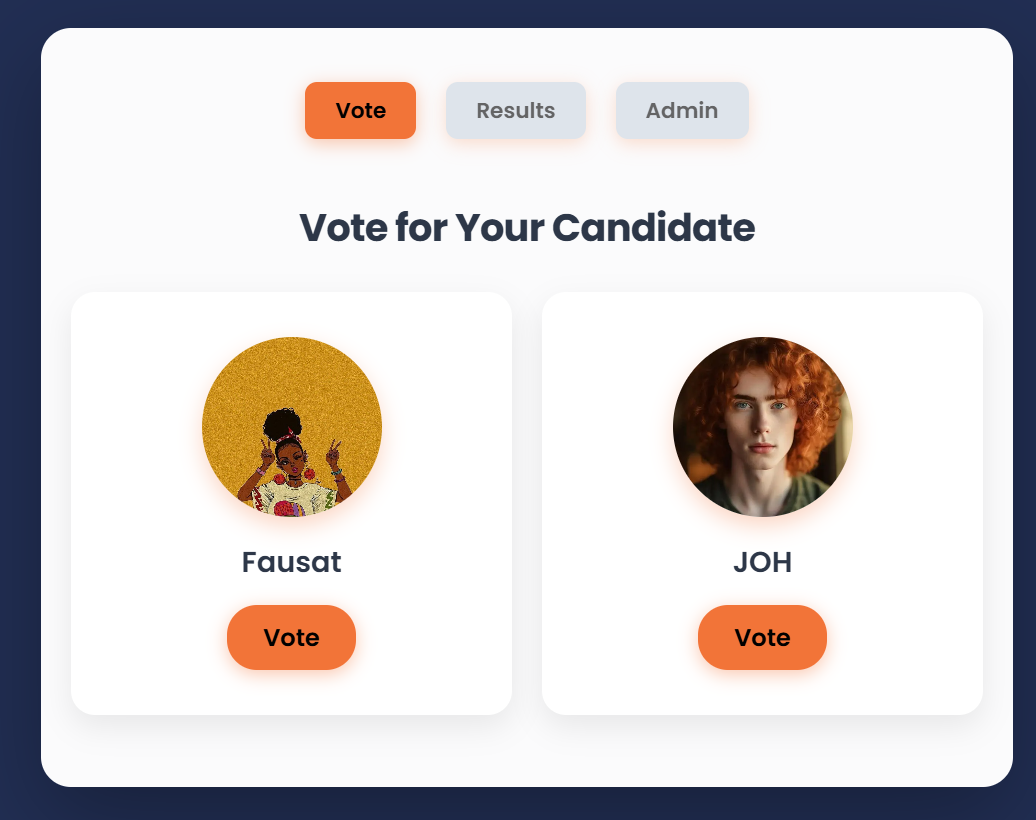Screen dimensions: 1036x820
Task: Click the "Vote for Your Candidate" heading
Action: (526, 228)
